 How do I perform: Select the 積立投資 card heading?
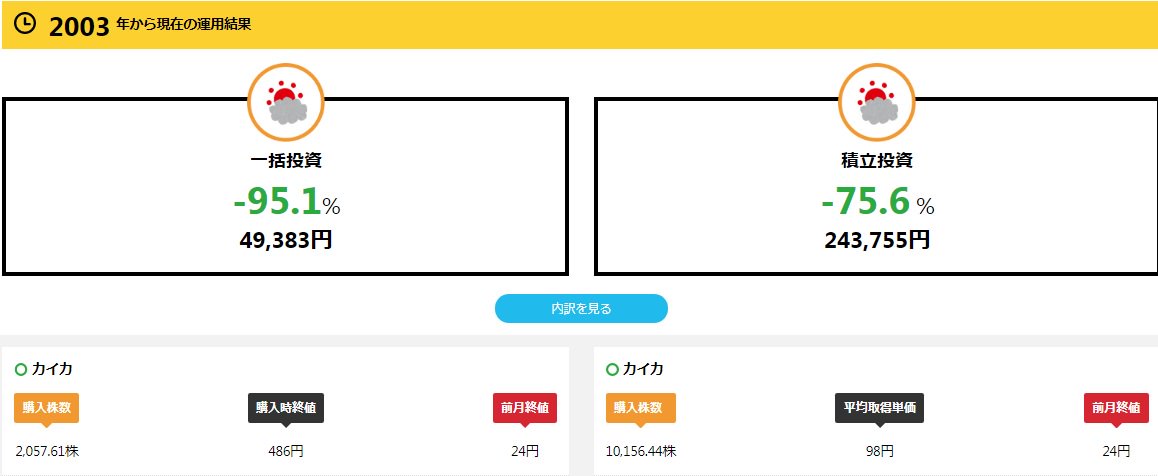click(877, 160)
